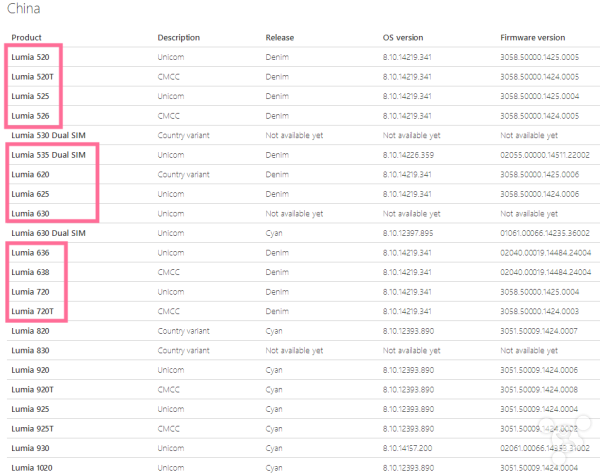Click firmware 3051.50009.1424.0006 in Lumia 920 row
This screenshot has width=600, height=475.
(x=539, y=370)
